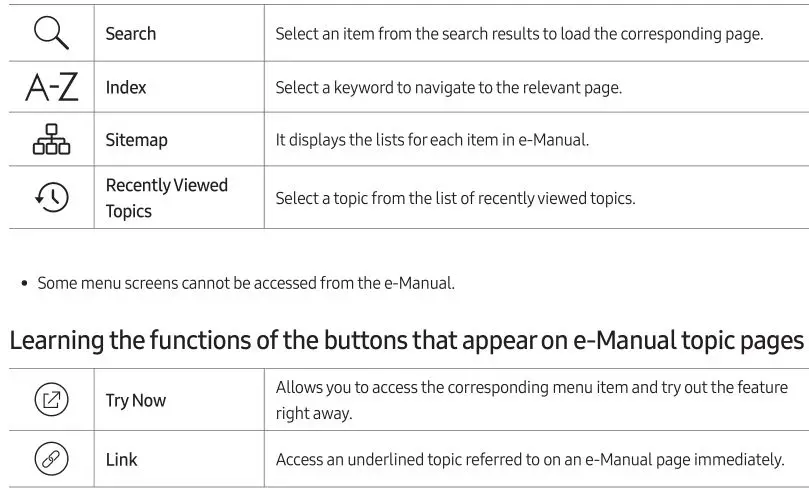Click the magnifying glass Search icon
Viewport: 809px width, 495px height.
point(51,33)
